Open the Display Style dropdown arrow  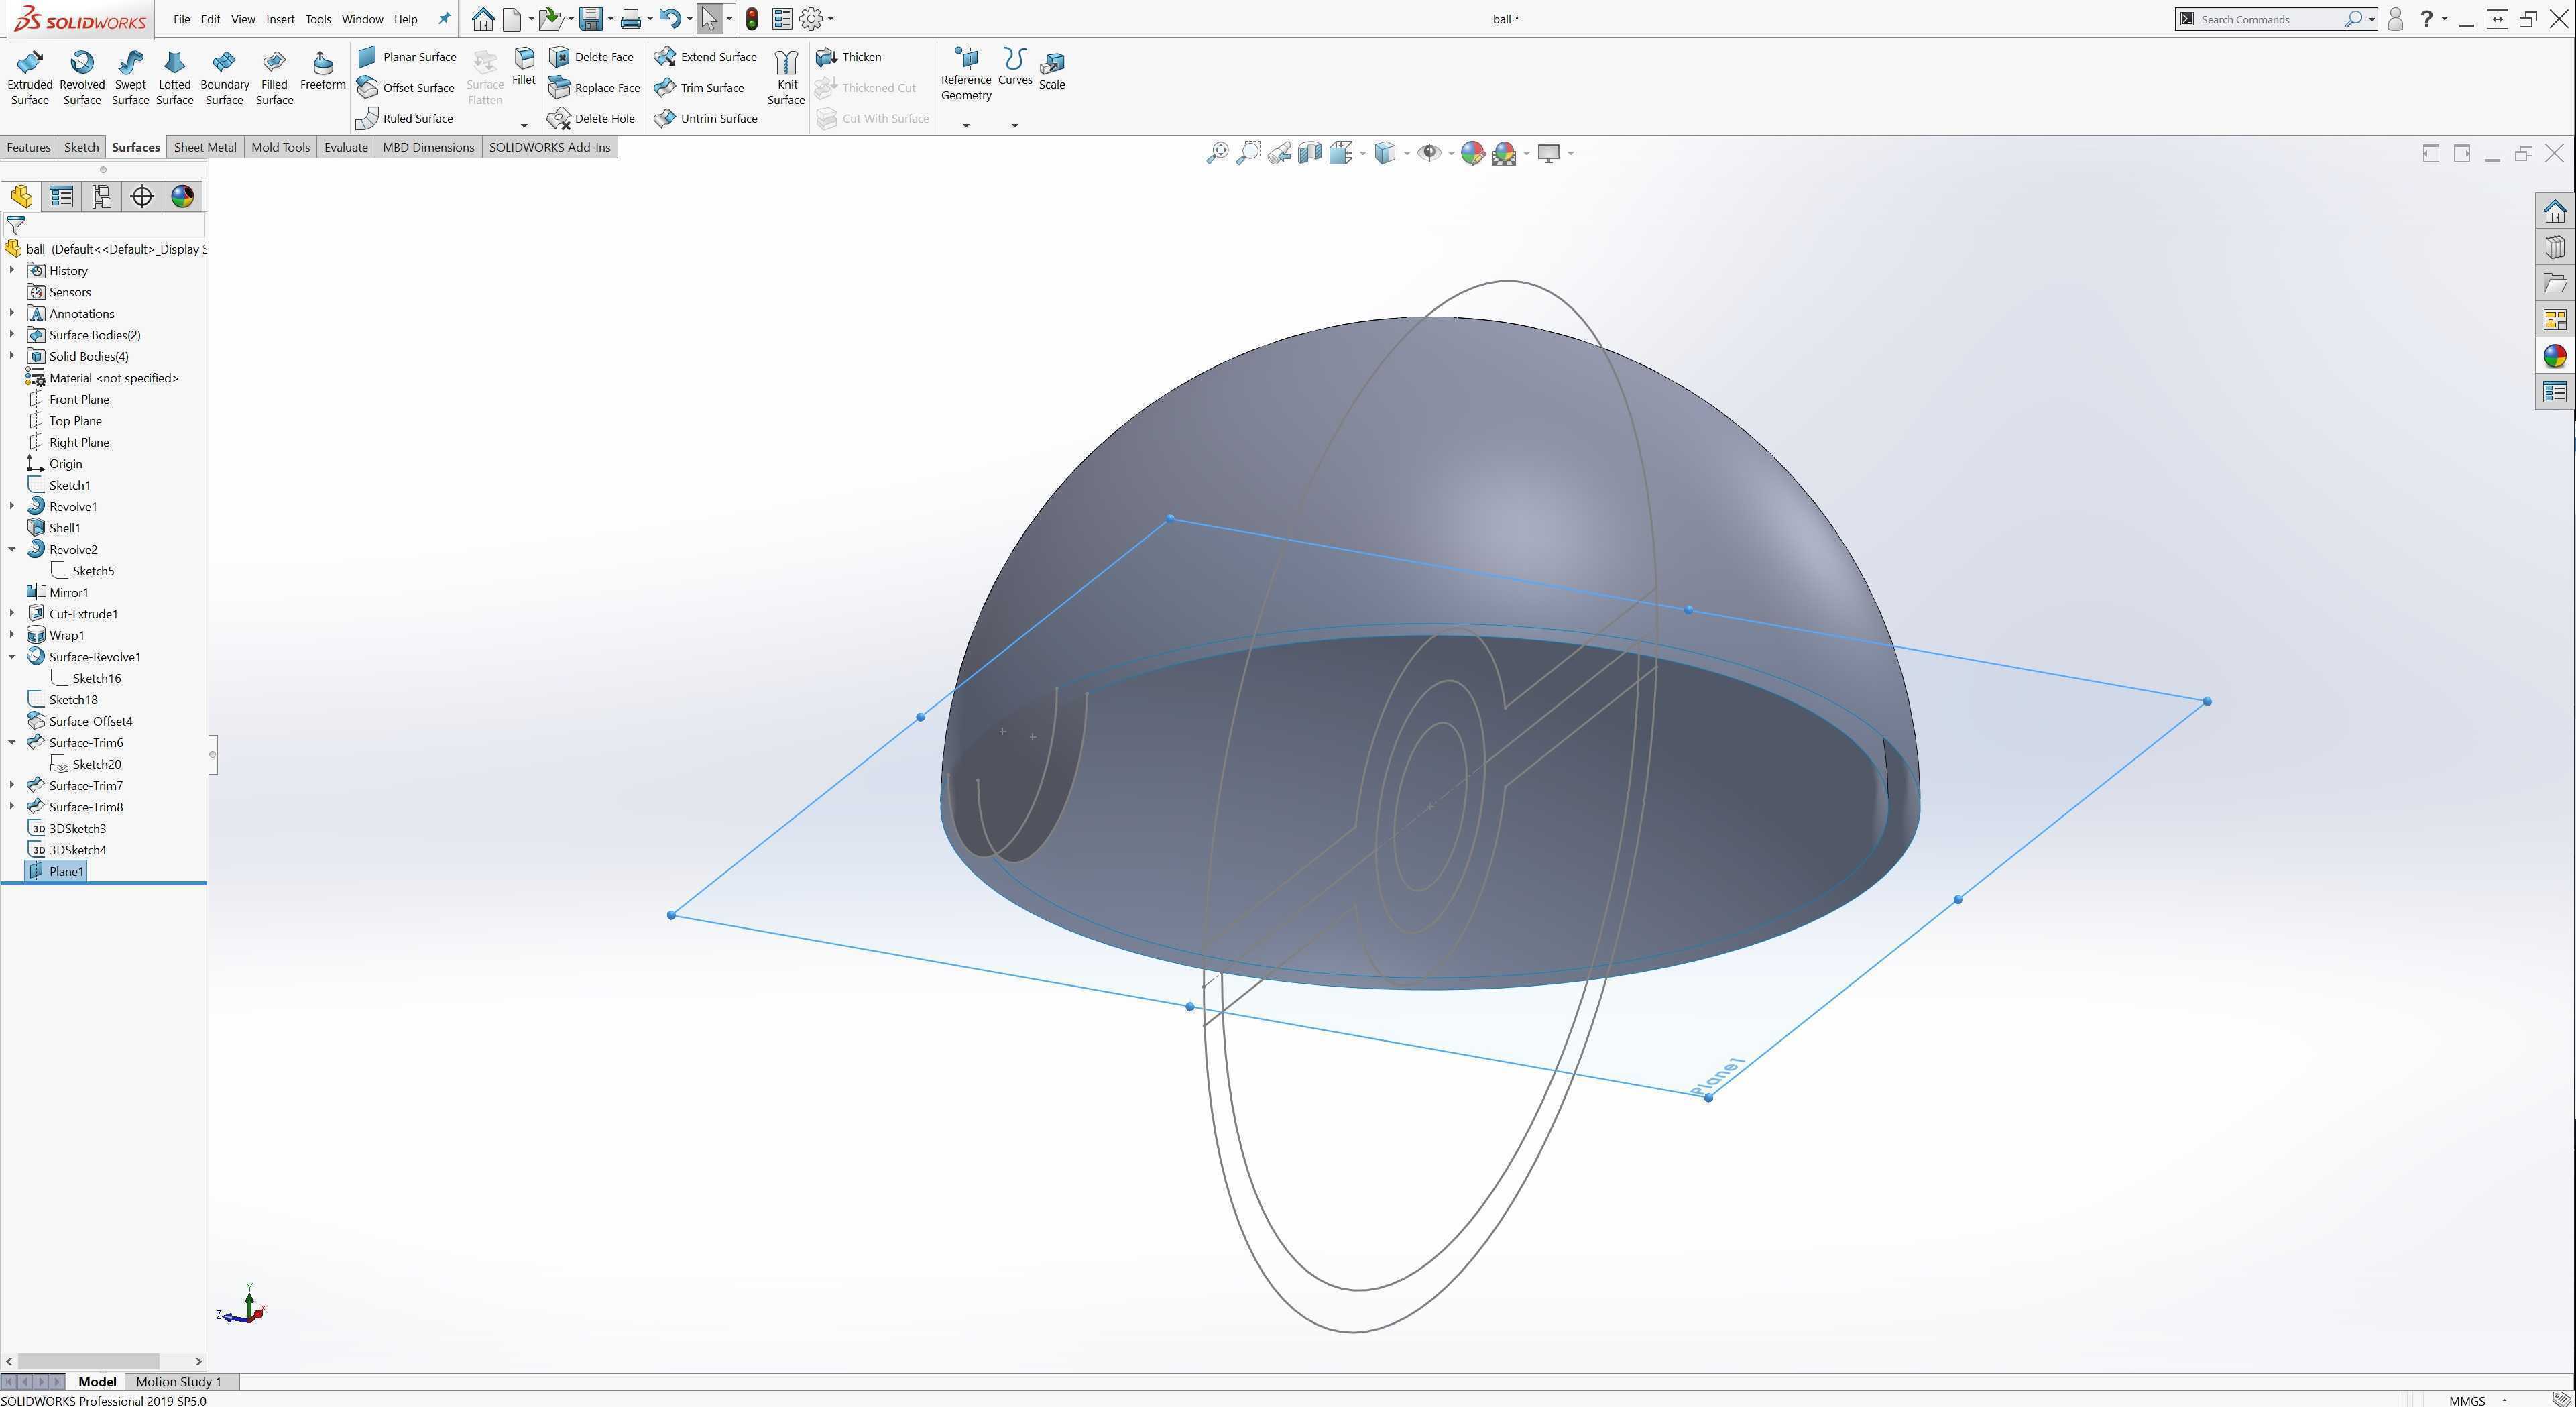(1407, 153)
